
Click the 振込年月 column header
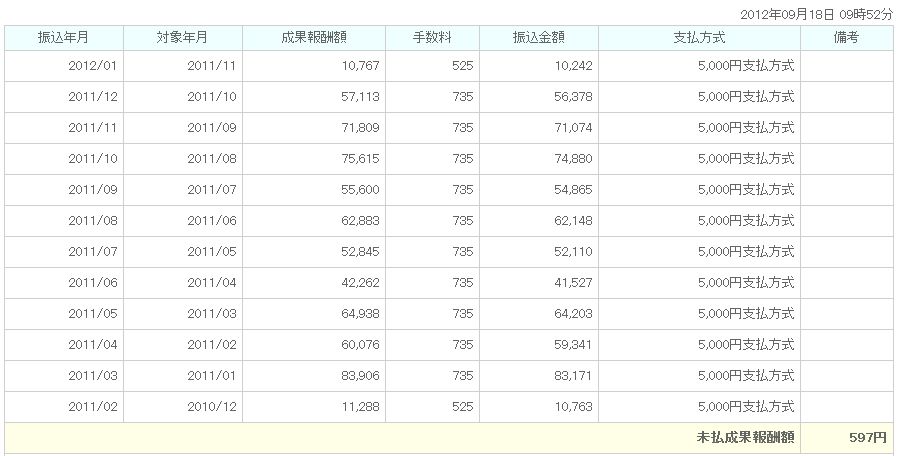click(x=64, y=38)
